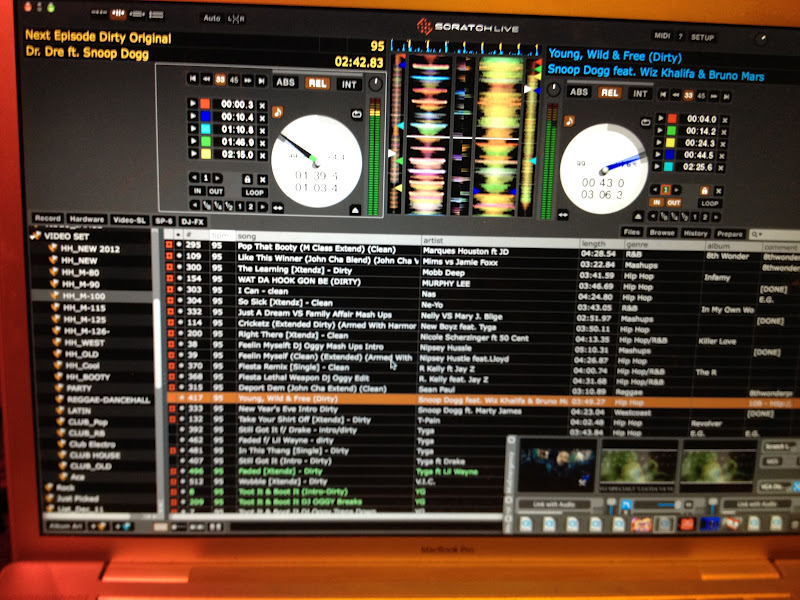
Task: Toggle LOOP on the right deck
Action: [x=709, y=203]
